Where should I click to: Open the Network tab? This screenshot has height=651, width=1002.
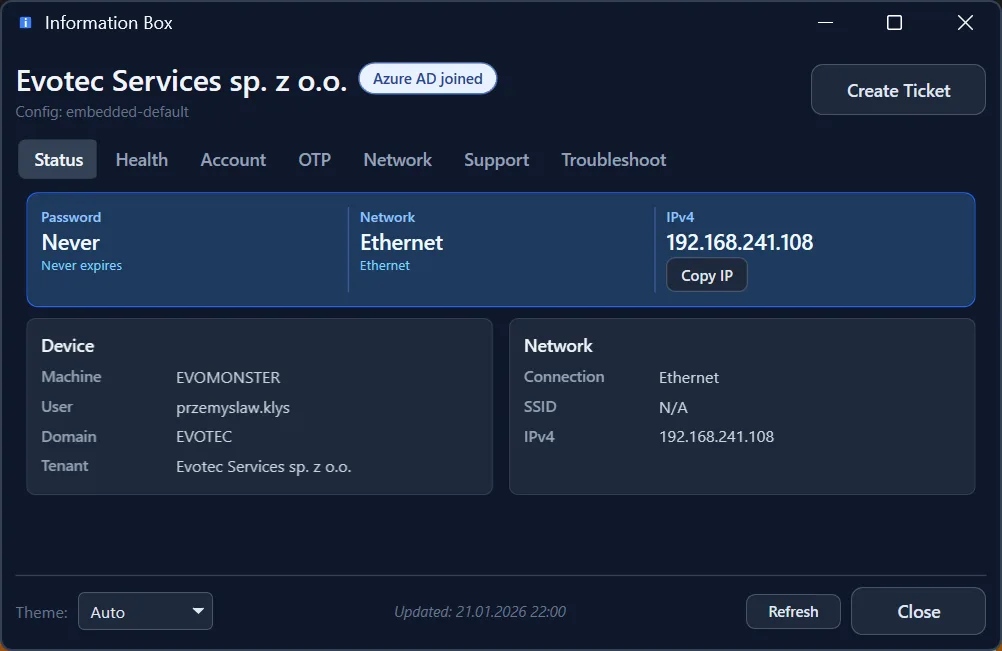pos(397,159)
